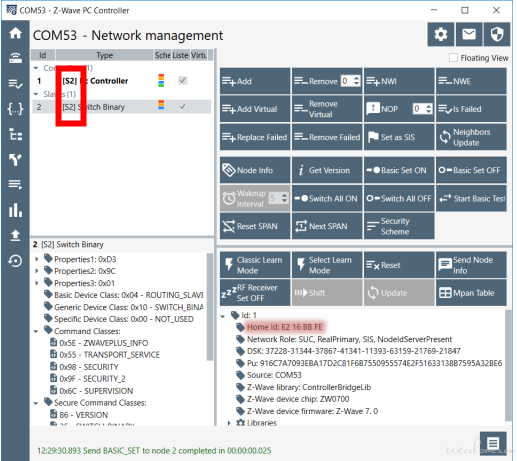Open the log list icon at bottom right

coord(493,444)
